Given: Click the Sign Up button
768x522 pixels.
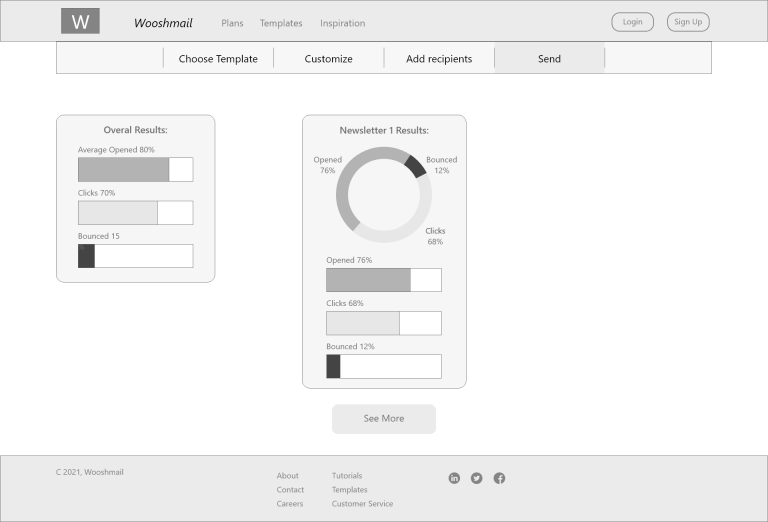Looking at the screenshot, I should pos(688,22).
